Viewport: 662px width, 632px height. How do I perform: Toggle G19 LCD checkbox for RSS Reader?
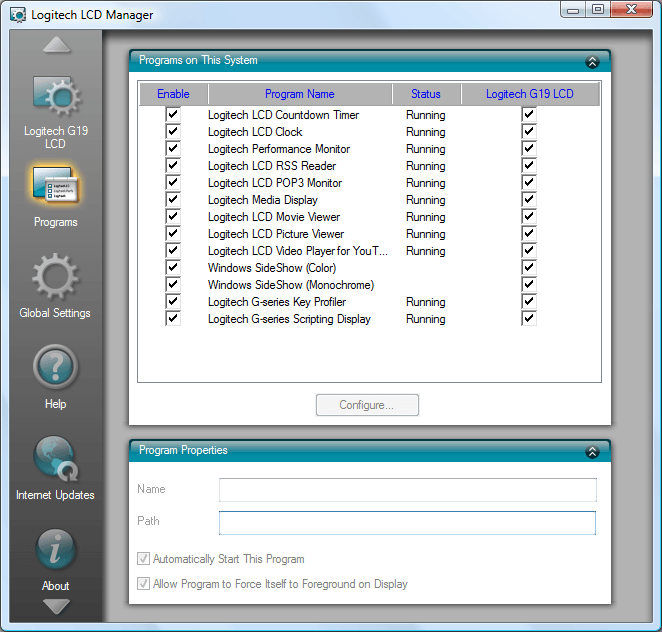point(529,165)
